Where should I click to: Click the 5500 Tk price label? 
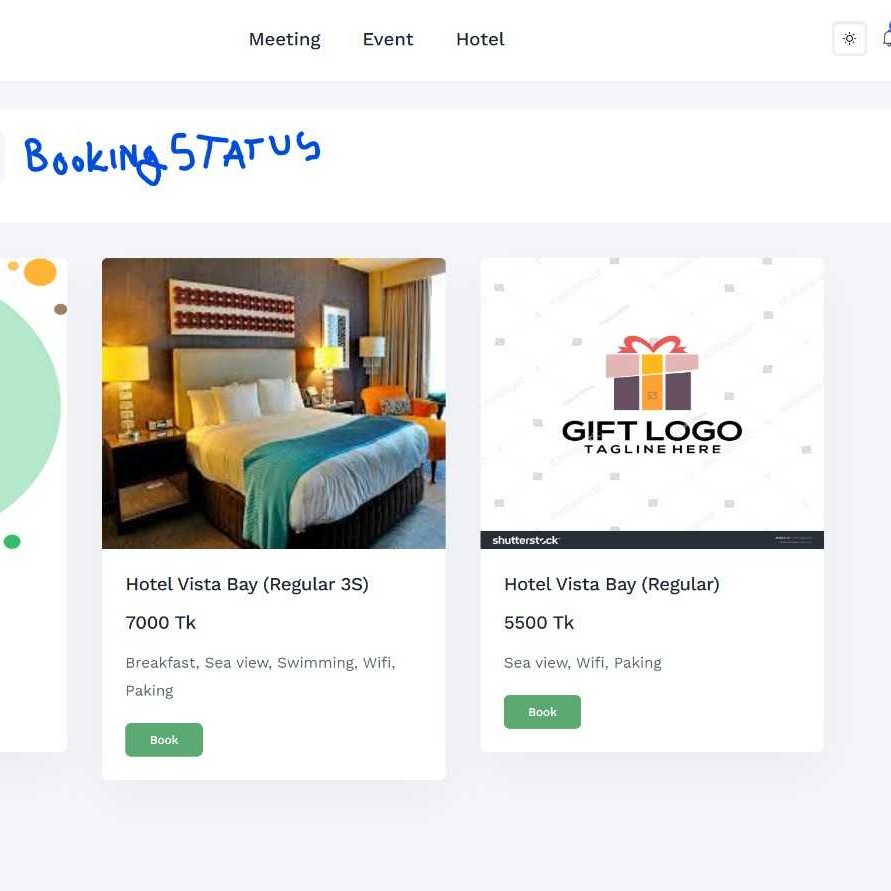[539, 623]
